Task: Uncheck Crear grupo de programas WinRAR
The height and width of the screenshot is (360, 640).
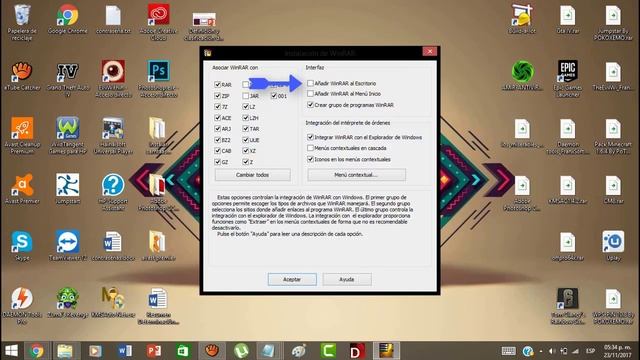Action: [310, 105]
